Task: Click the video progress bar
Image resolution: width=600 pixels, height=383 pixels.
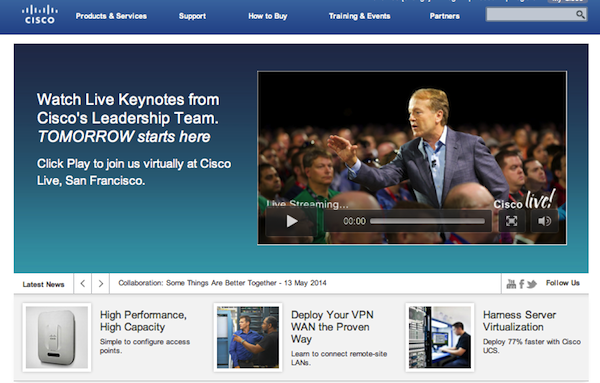Action: (x=427, y=221)
